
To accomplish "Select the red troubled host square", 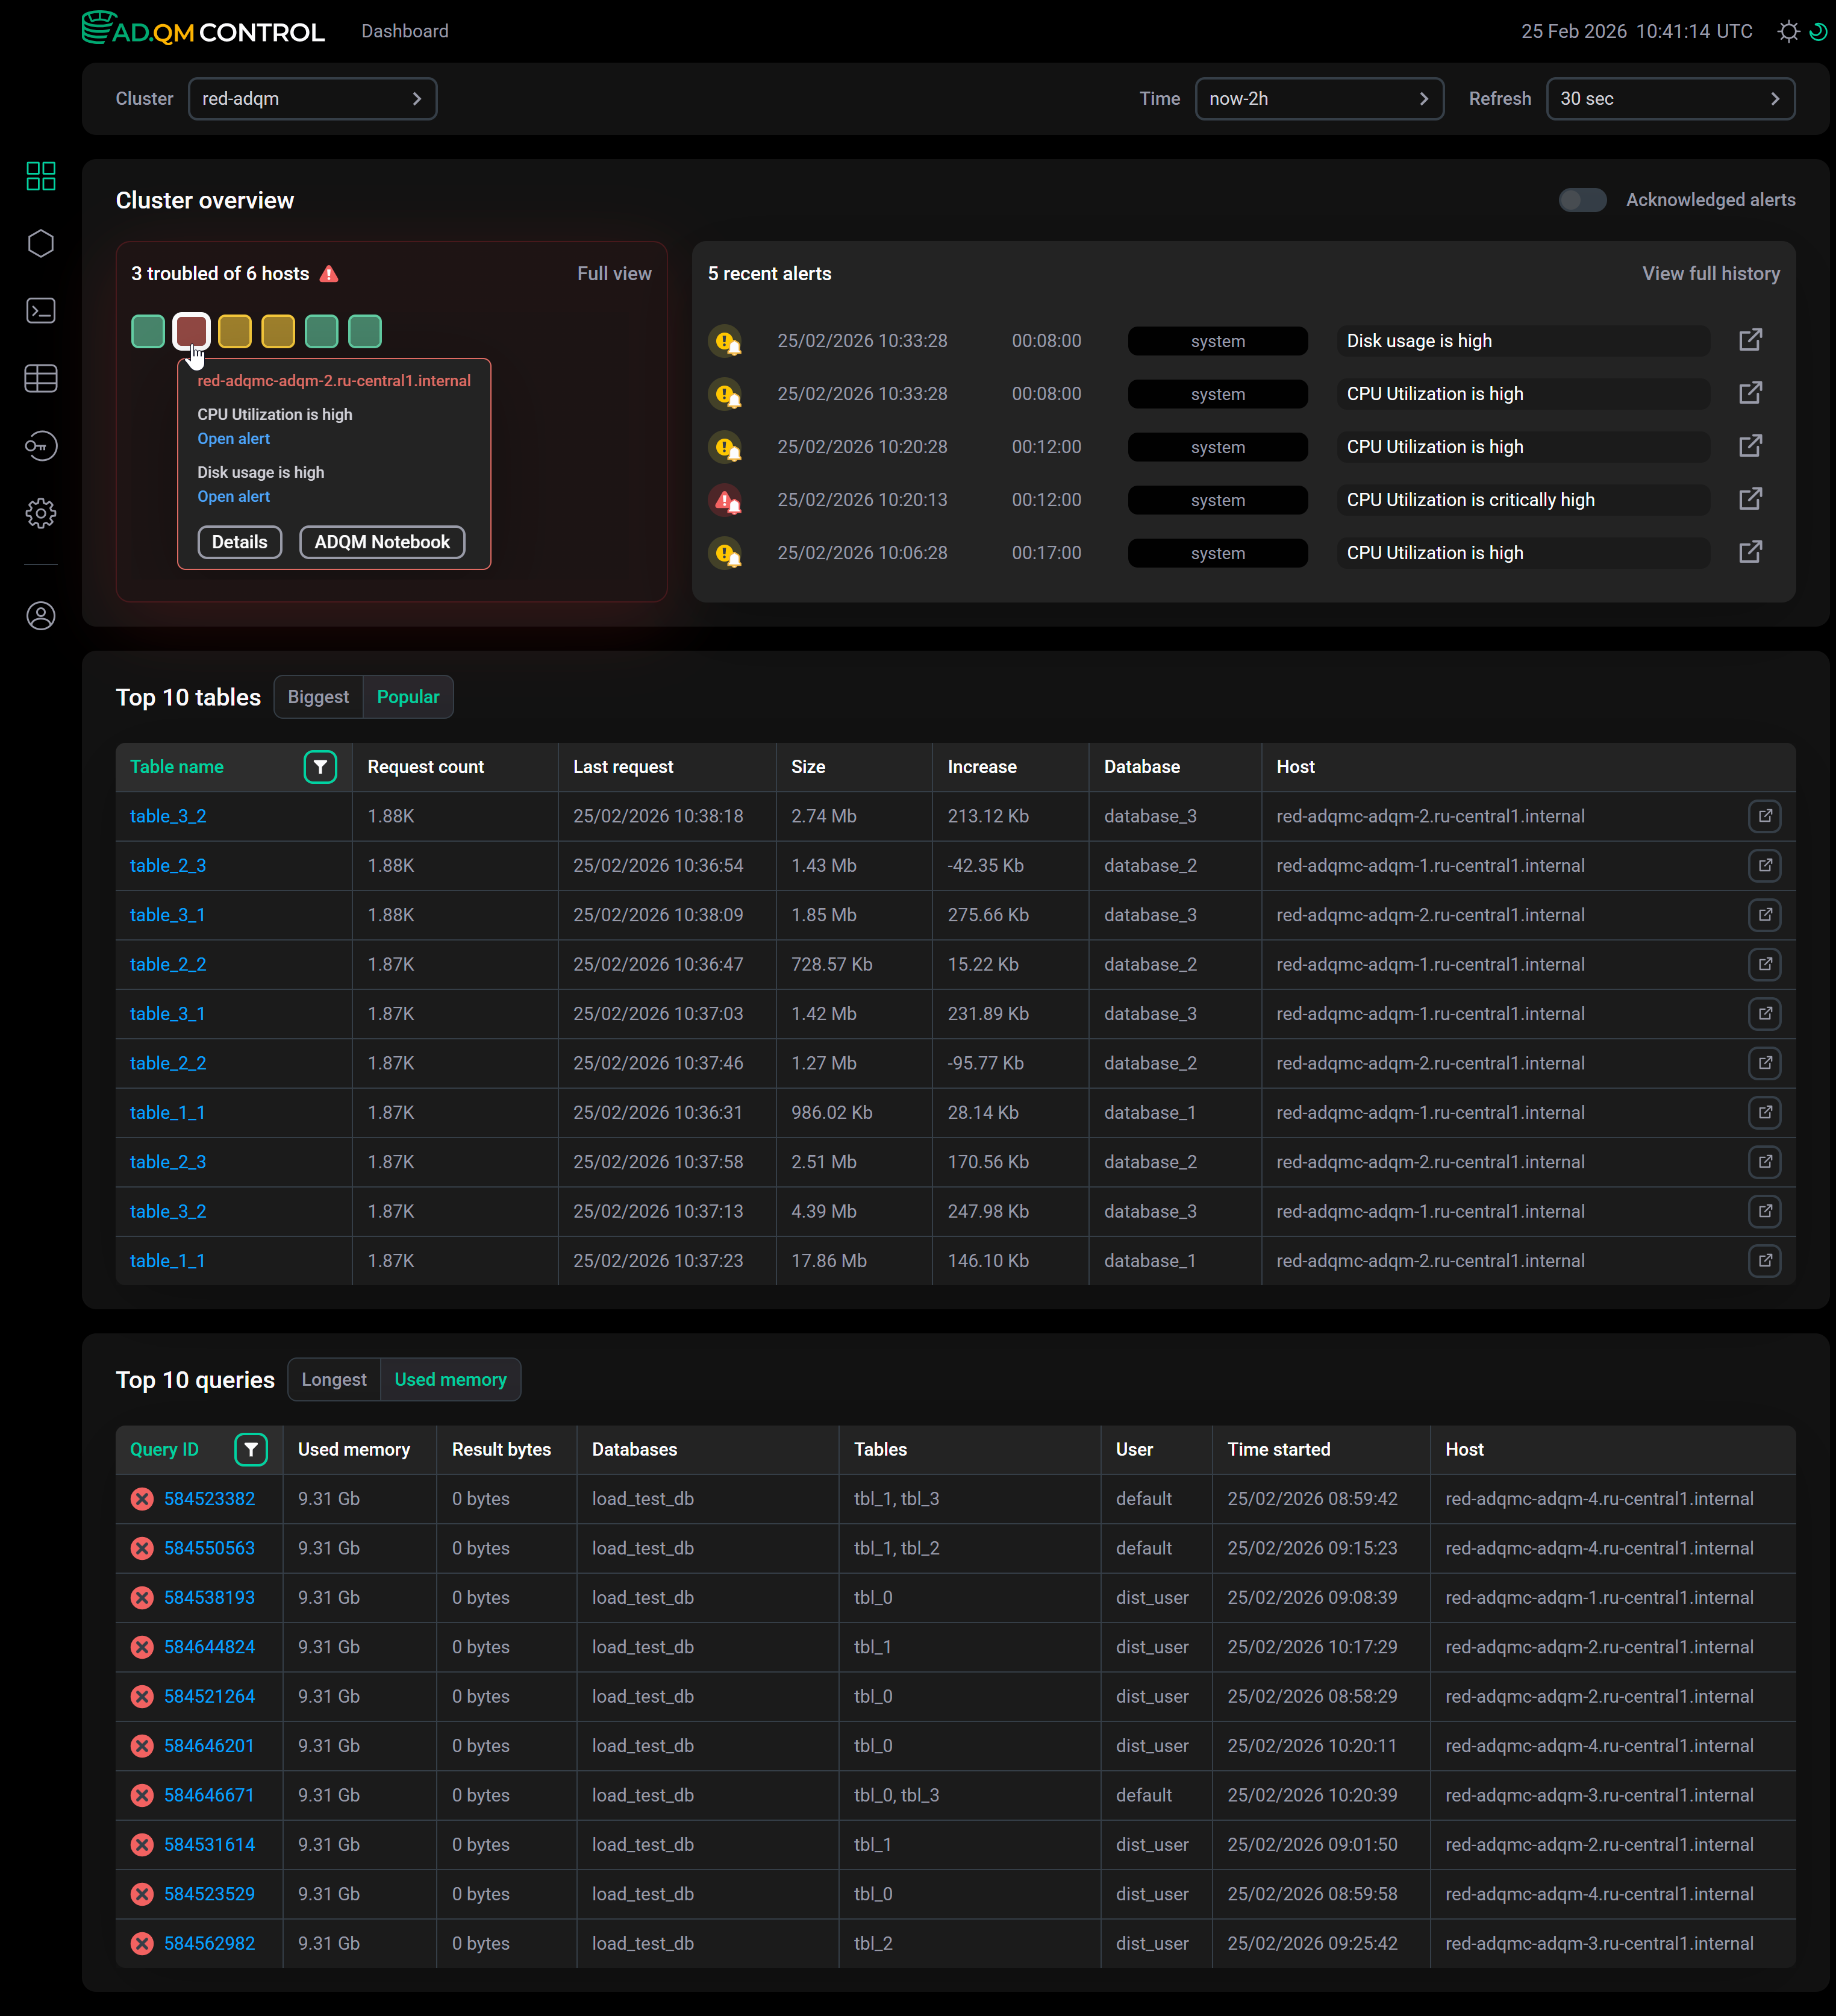I will tap(191, 331).
